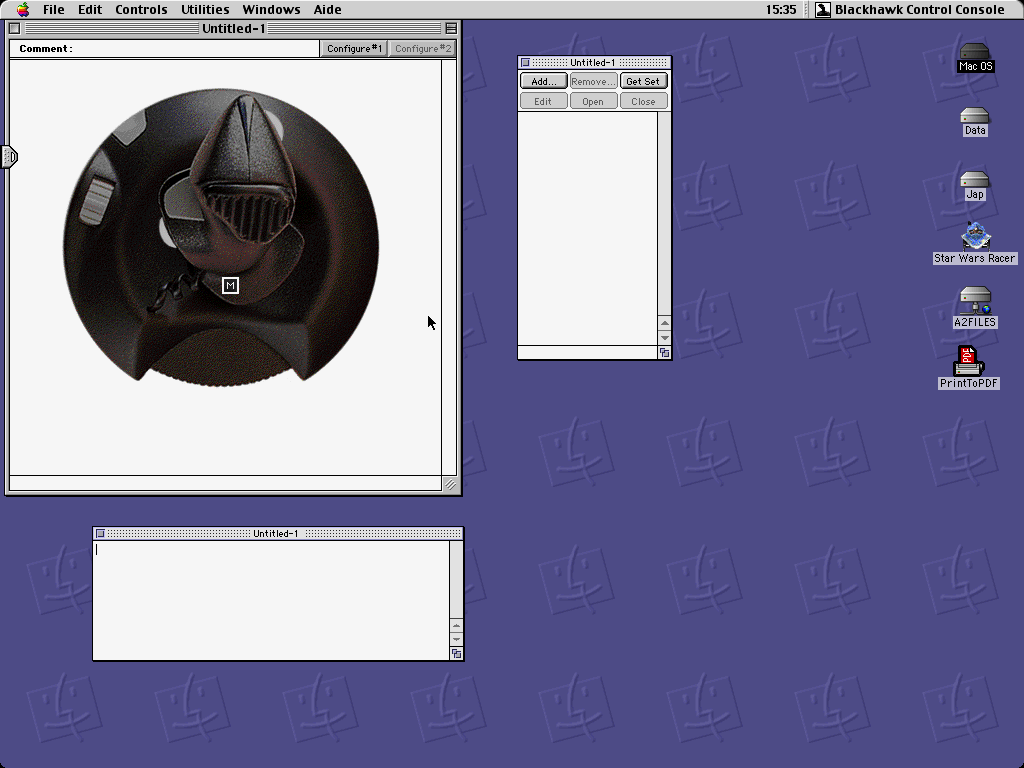The height and width of the screenshot is (768, 1024).
Task: Close the large joystick Untitled-1 window
Action: coord(14,28)
